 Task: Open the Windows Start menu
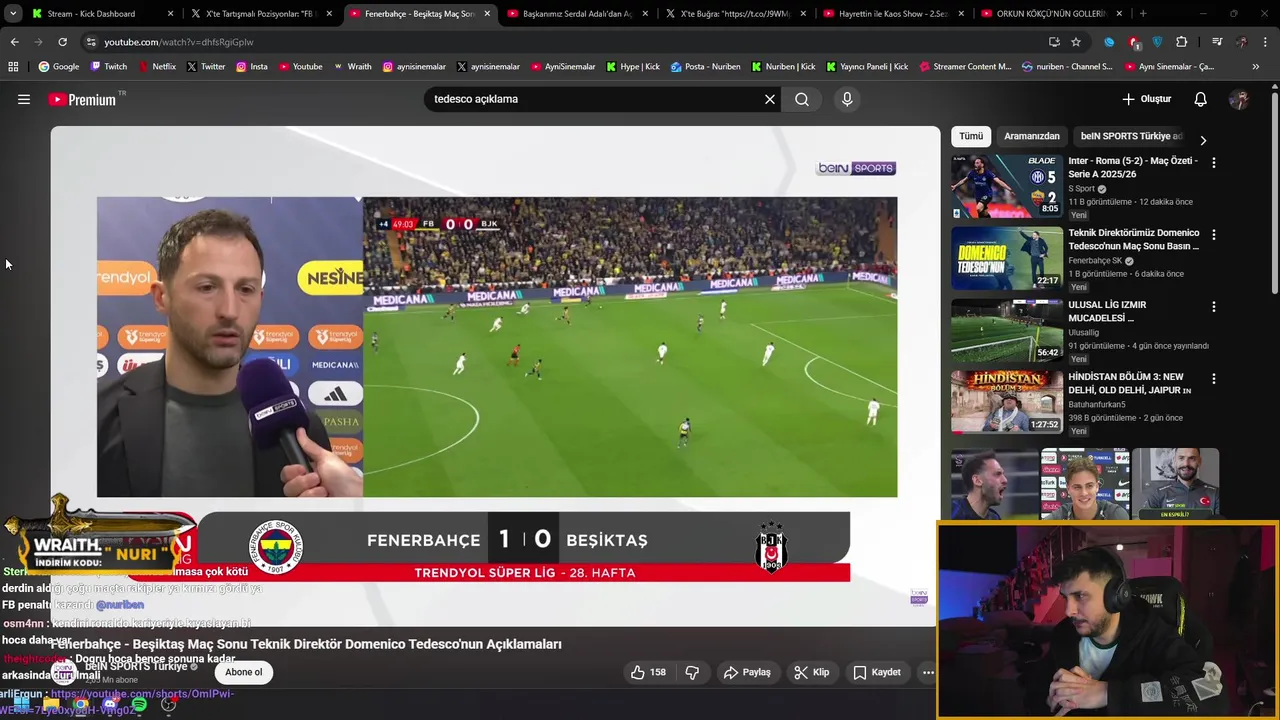tap(21, 705)
